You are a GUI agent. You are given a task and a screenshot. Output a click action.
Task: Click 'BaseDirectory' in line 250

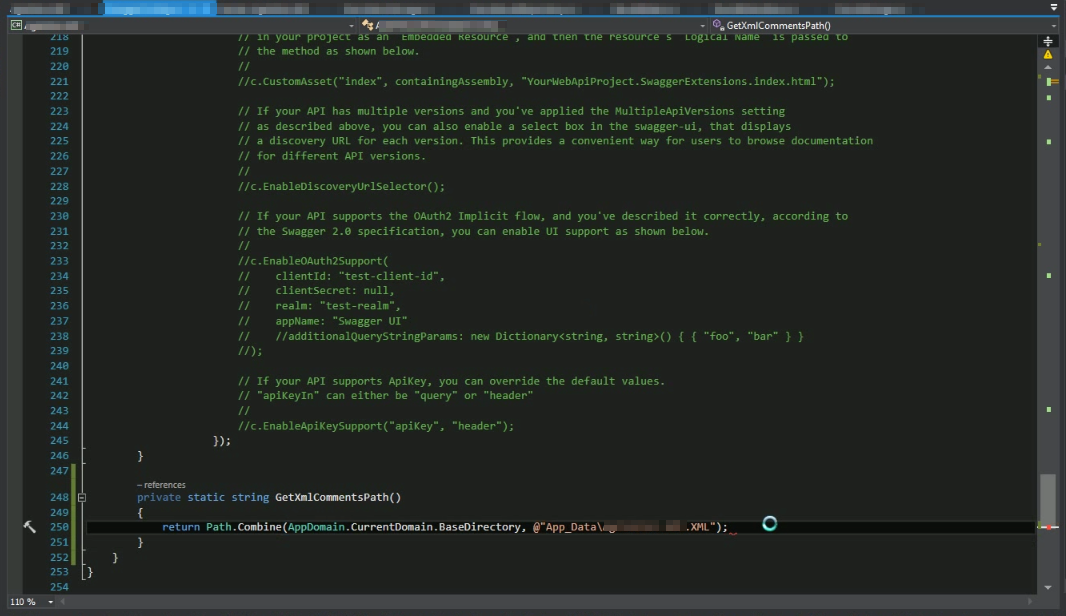pyautogui.click(x=480, y=527)
